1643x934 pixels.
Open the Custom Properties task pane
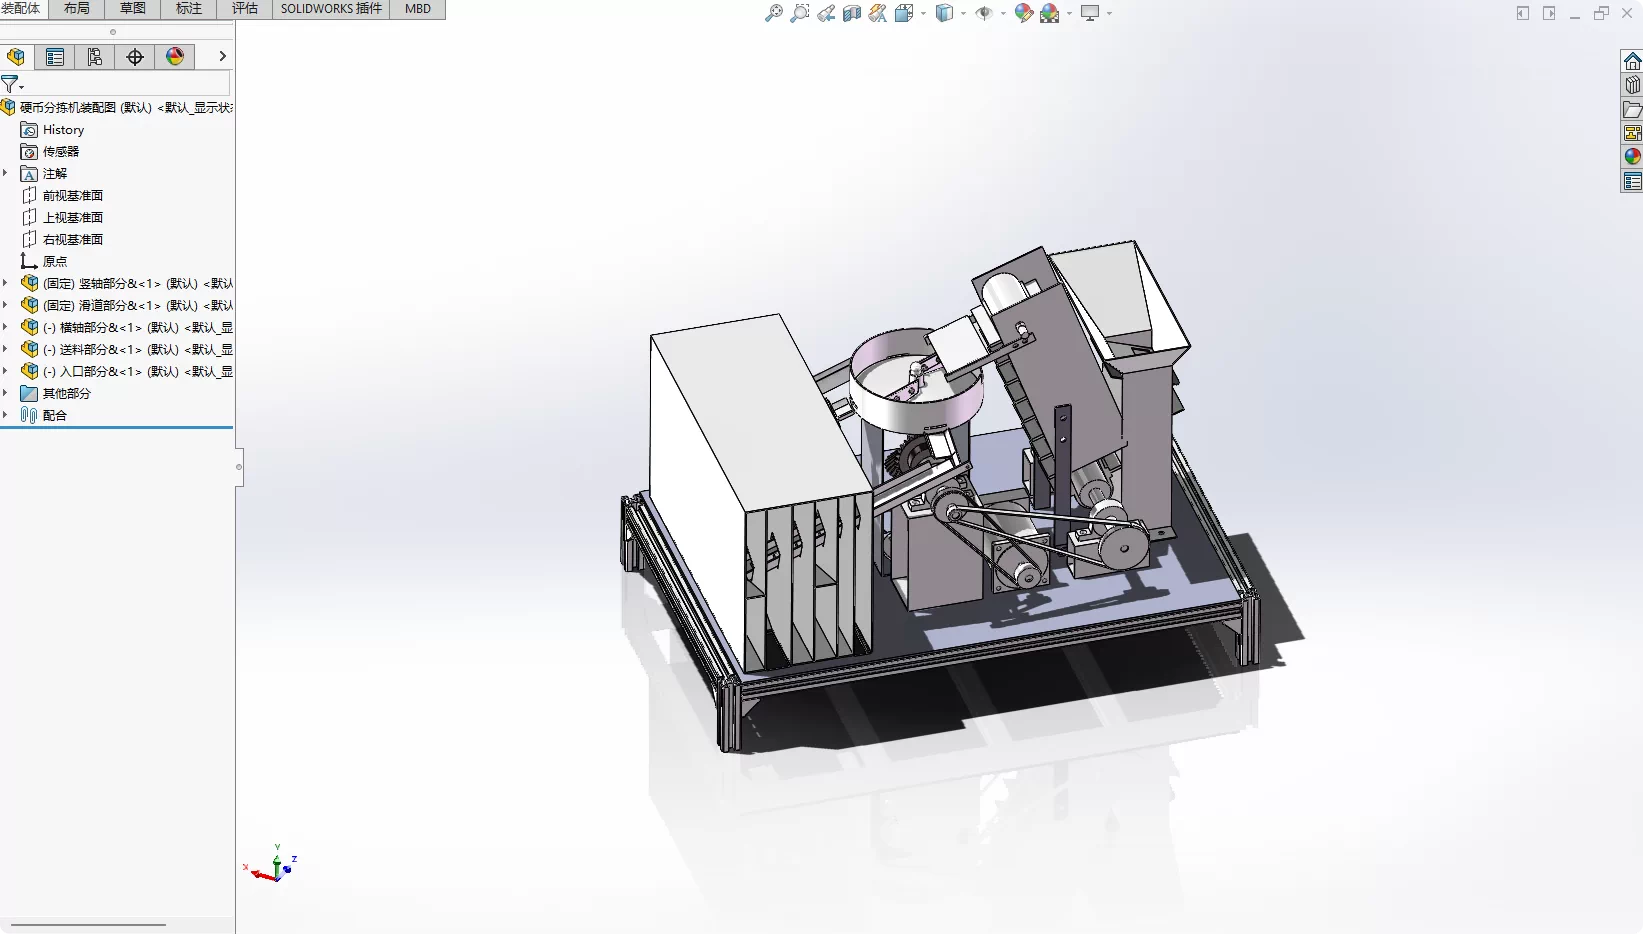click(x=1632, y=181)
